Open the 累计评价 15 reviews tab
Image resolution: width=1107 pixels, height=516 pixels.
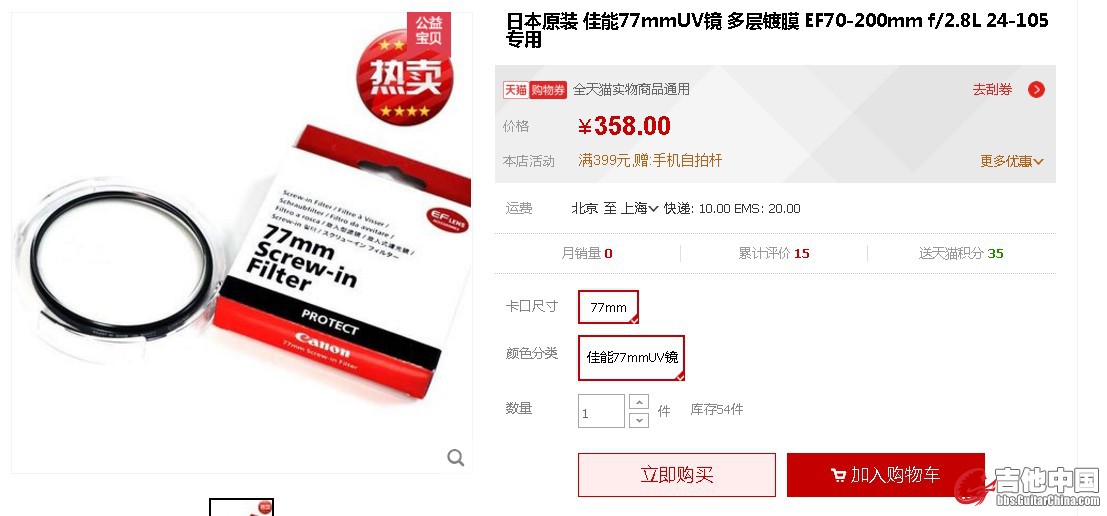click(774, 253)
